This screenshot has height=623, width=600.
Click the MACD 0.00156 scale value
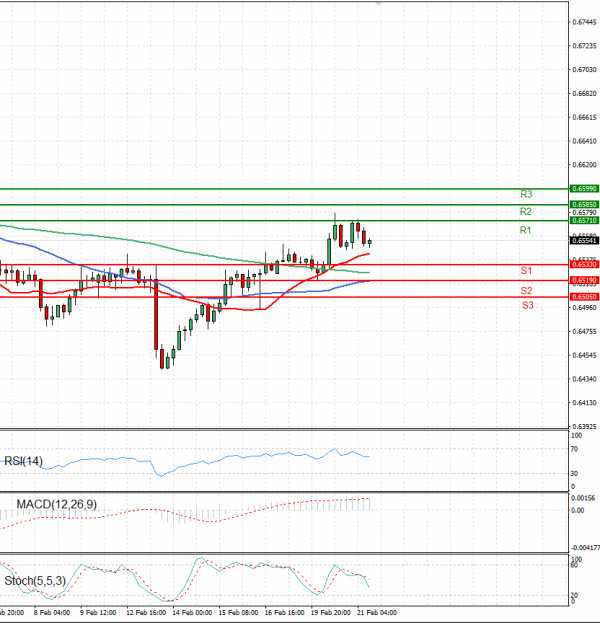pyautogui.click(x=583, y=498)
